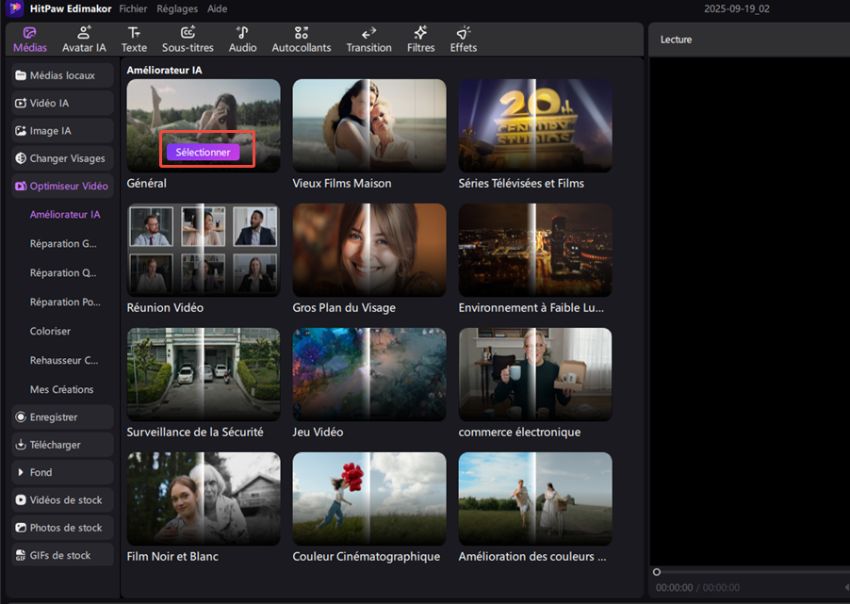Viewport: 850px width, 604px height.
Task: Open the Sous-titres tool
Action: click(188, 40)
